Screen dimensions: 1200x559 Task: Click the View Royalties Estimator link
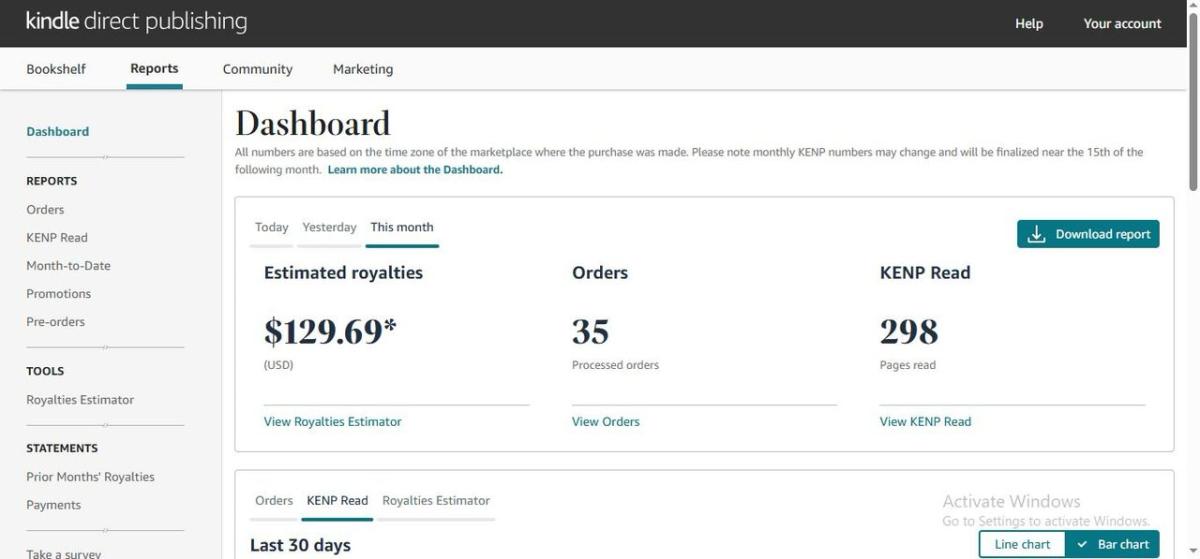pyautogui.click(x=332, y=422)
